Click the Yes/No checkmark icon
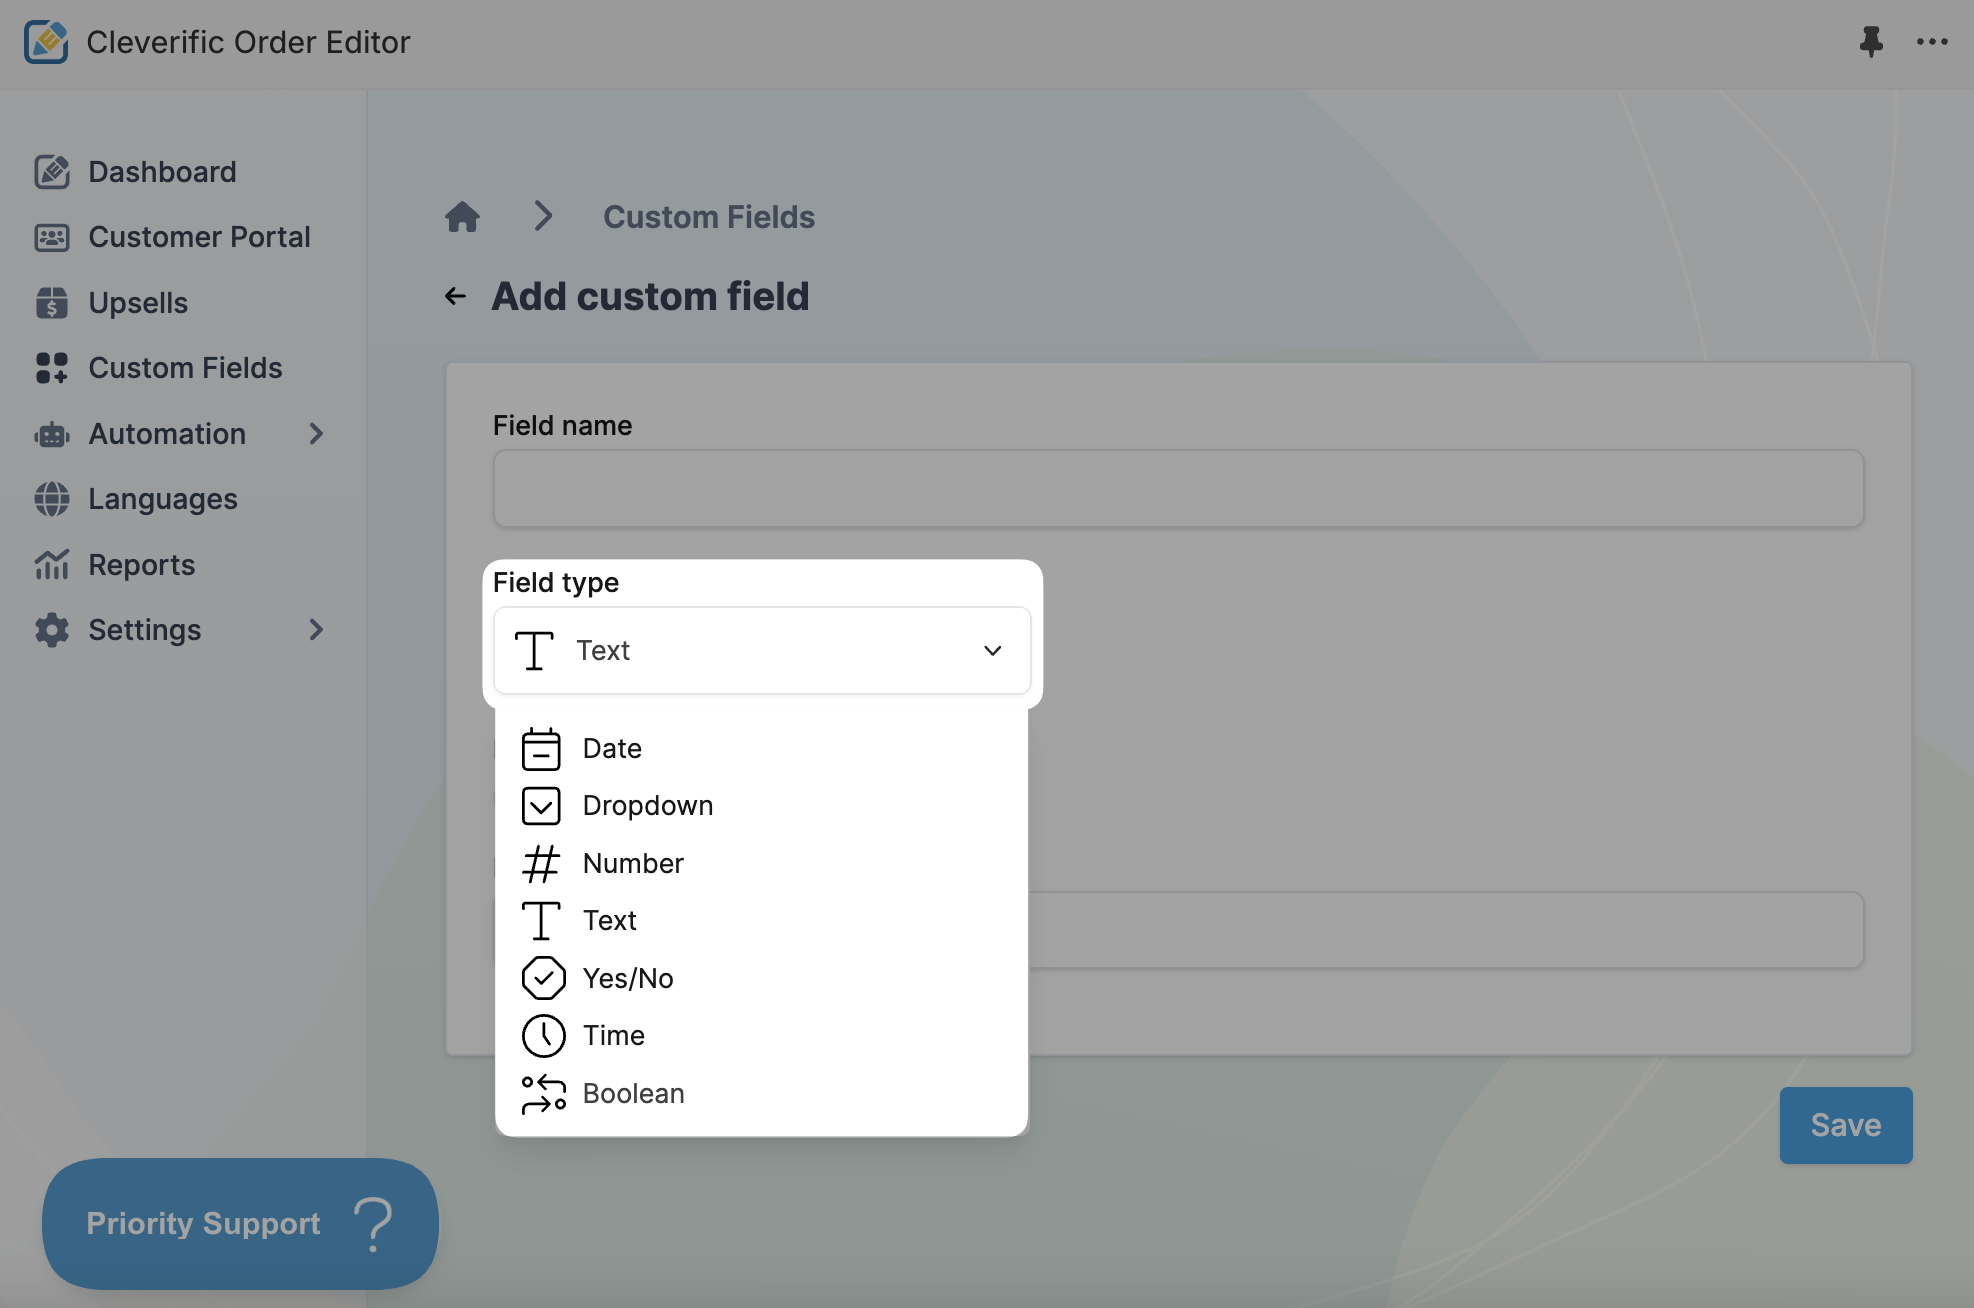This screenshot has width=1974, height=1308. click(x=543, y=978)
